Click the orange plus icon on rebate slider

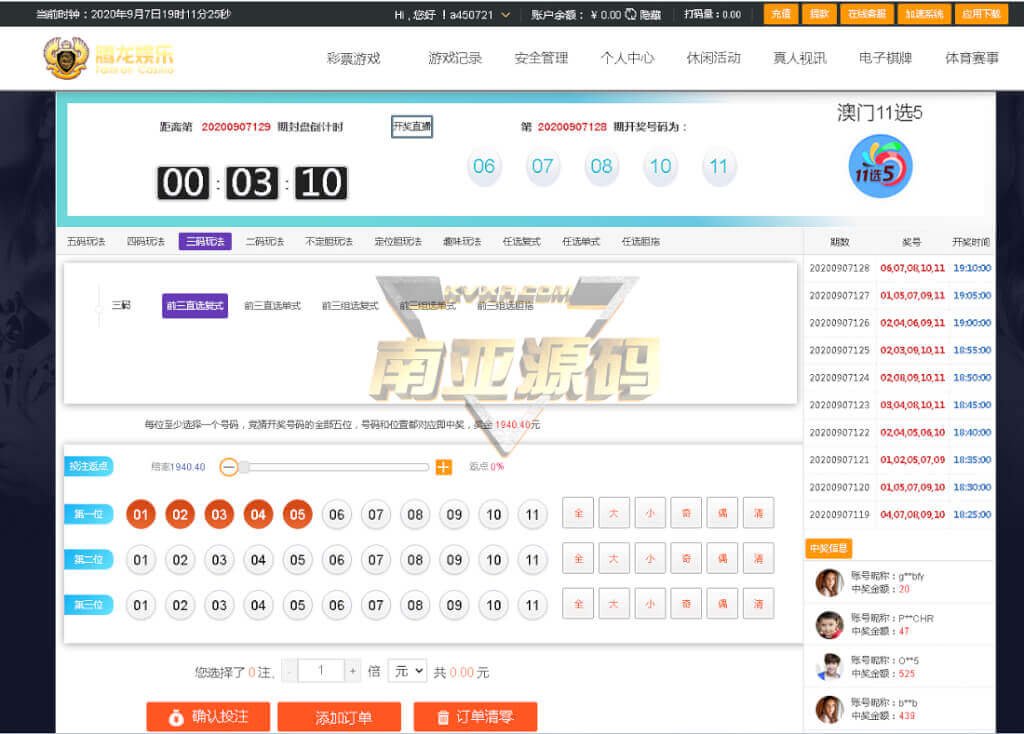pos(444,467)
